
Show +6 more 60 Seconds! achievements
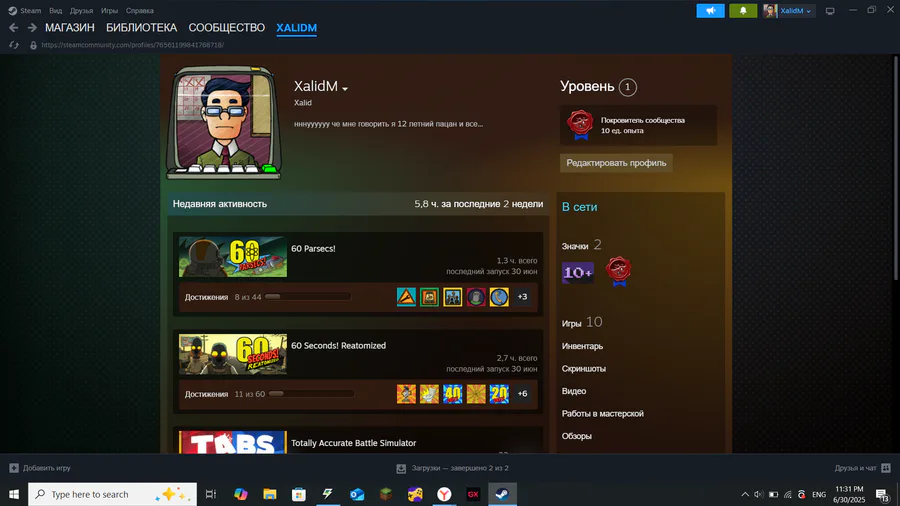pyautogui.click(x=522, y=394)
